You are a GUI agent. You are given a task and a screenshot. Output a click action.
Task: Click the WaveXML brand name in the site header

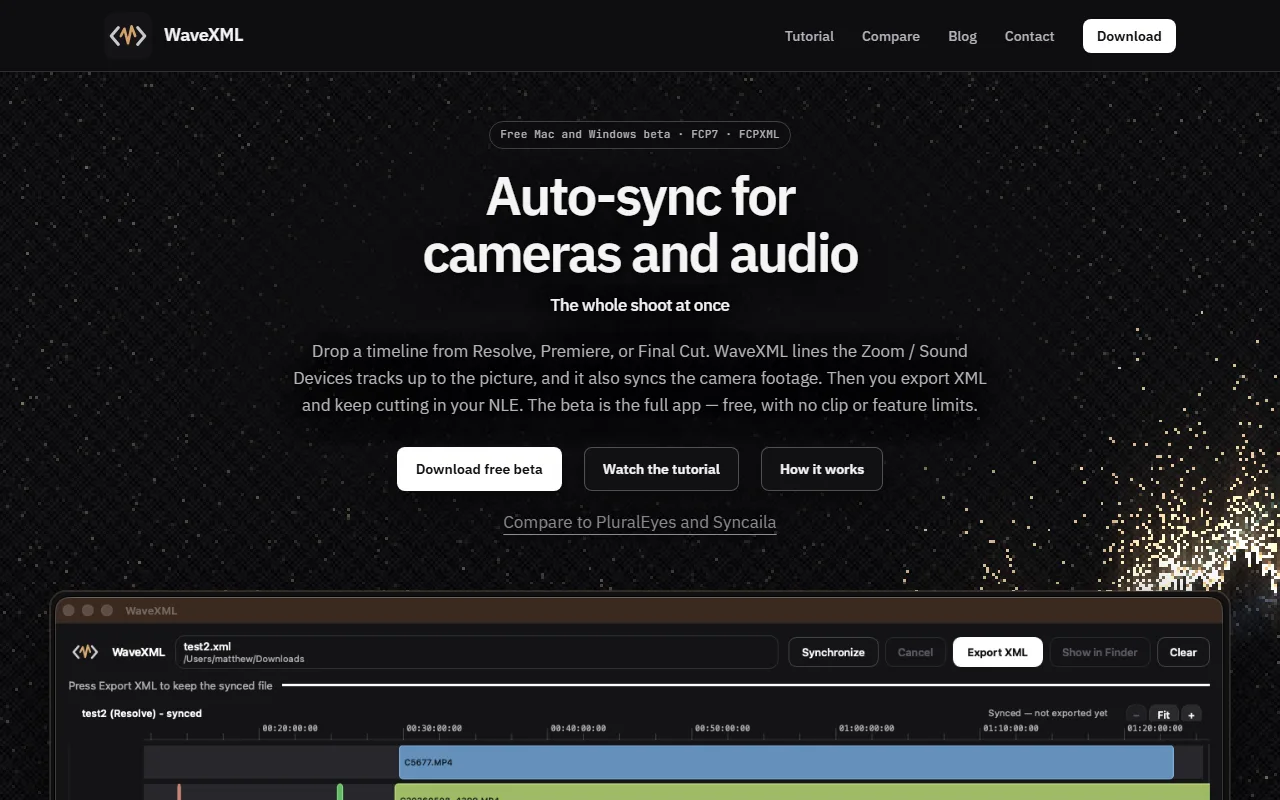pos(204,35)
